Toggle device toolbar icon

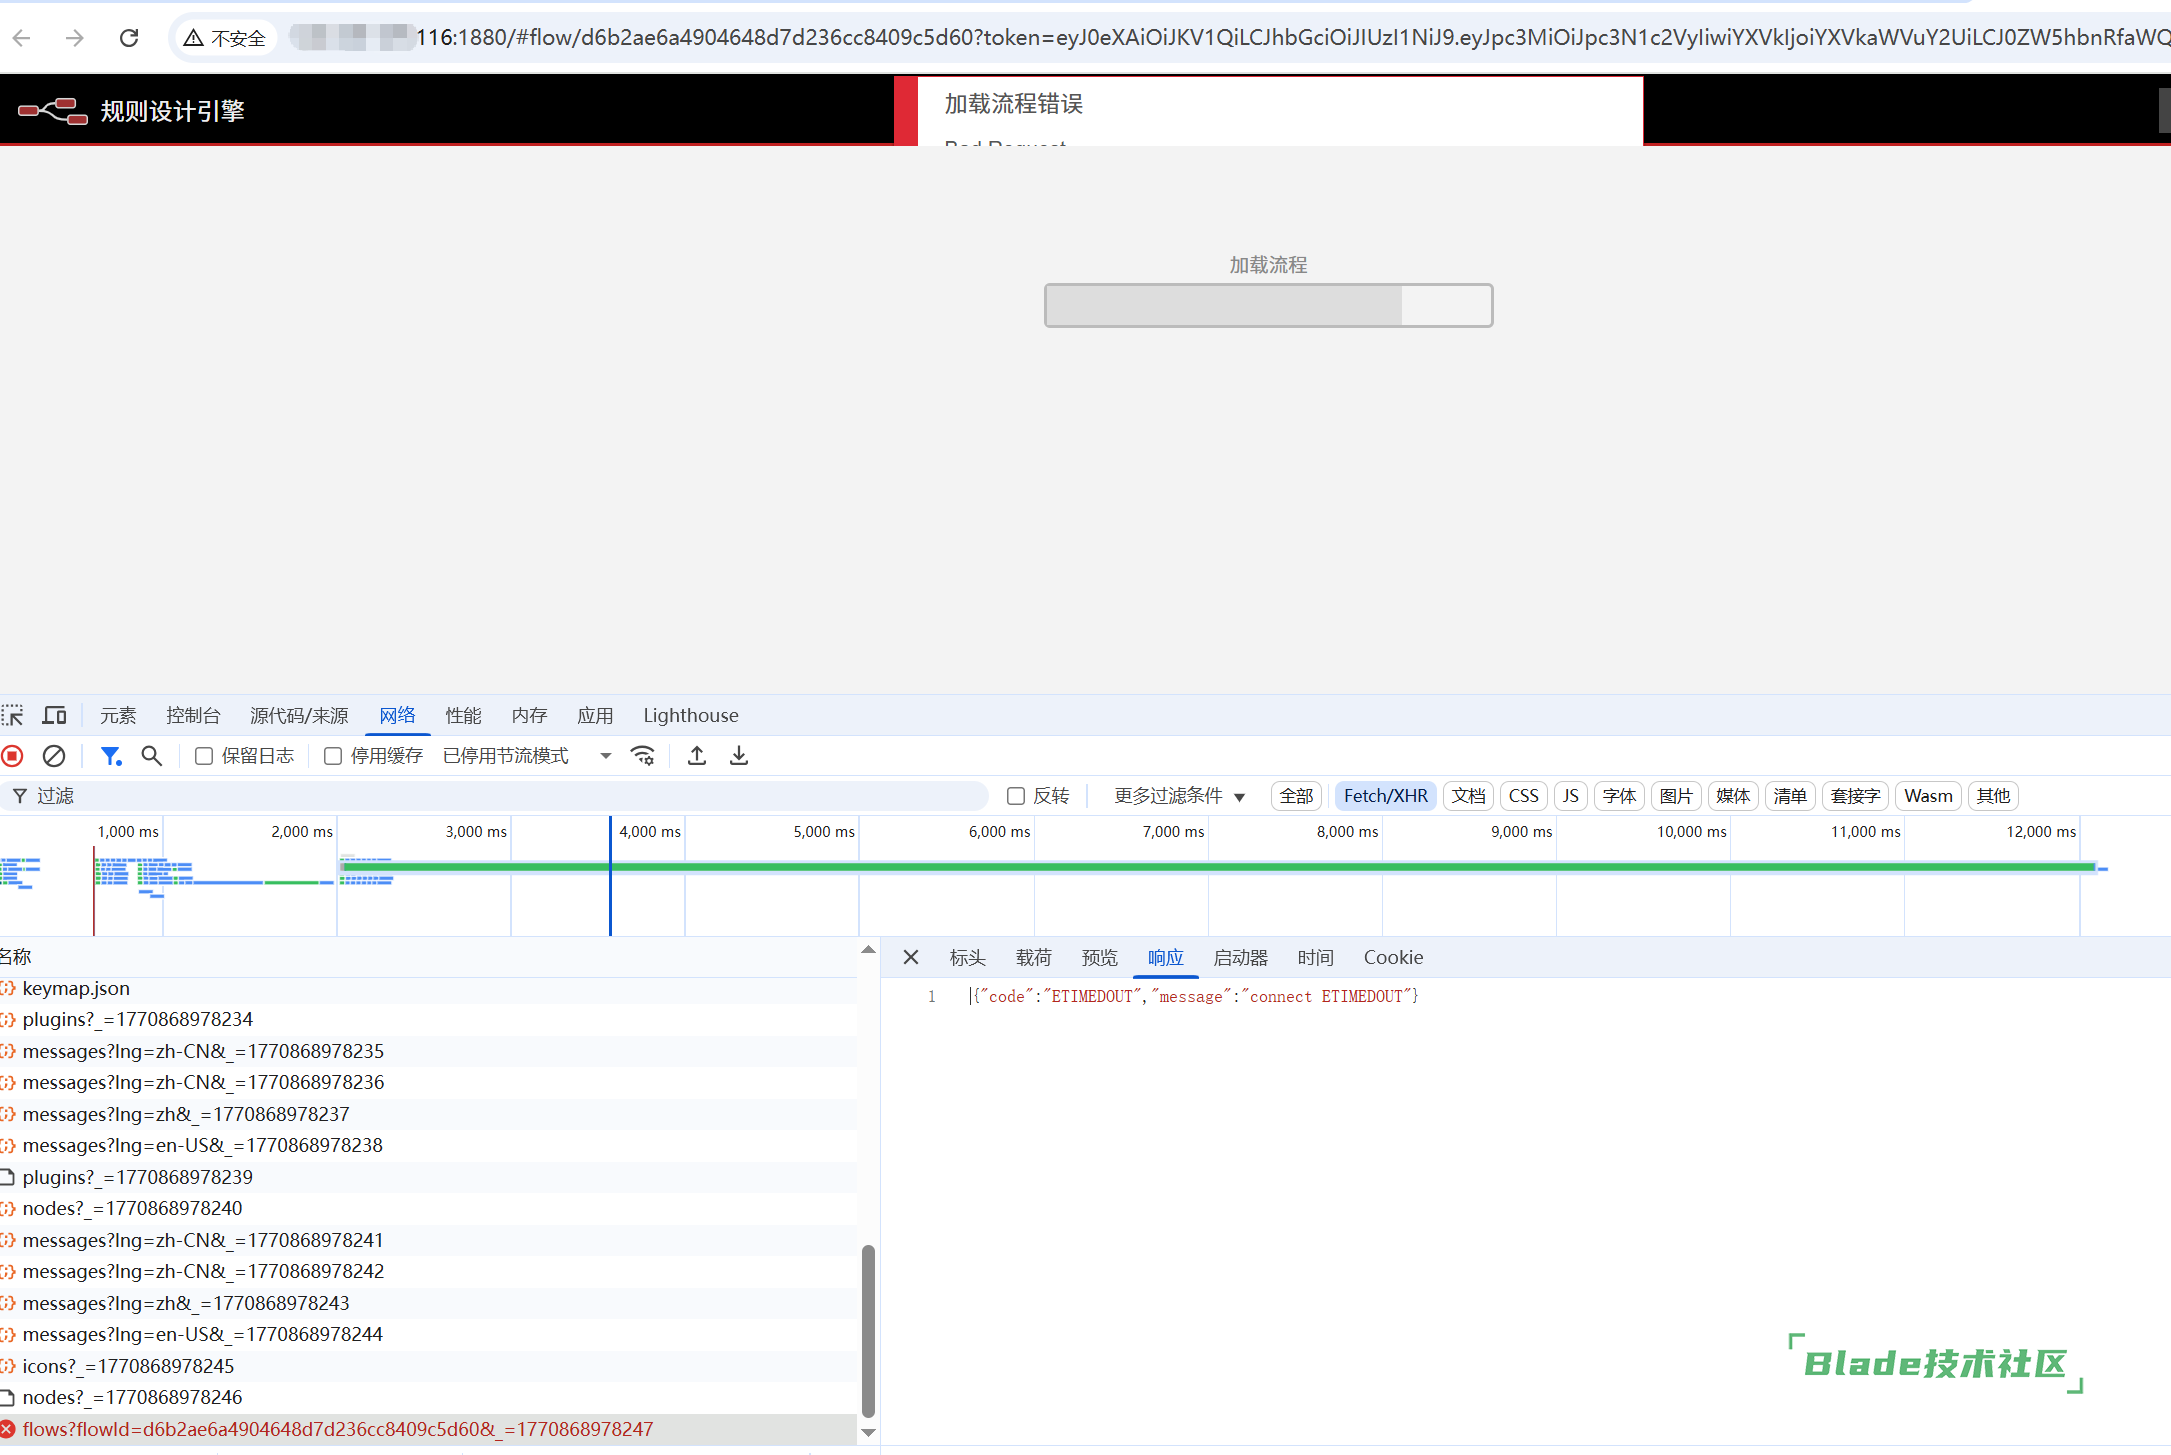[54, 715]
